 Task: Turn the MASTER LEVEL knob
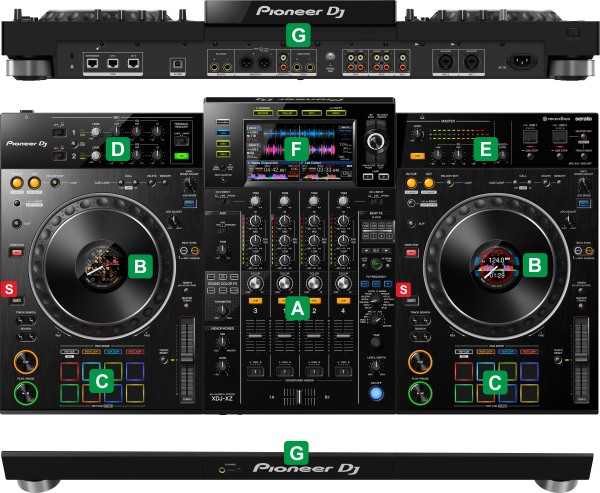pyautogui.click(x=417, y=134)
